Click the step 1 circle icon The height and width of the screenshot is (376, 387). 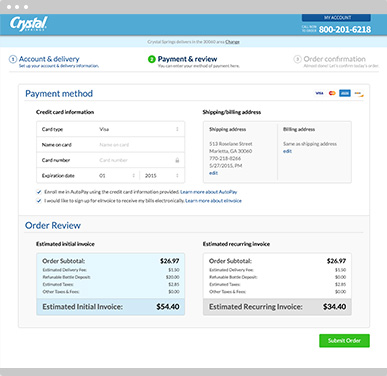pyautogui.click(x=13, y=59)
